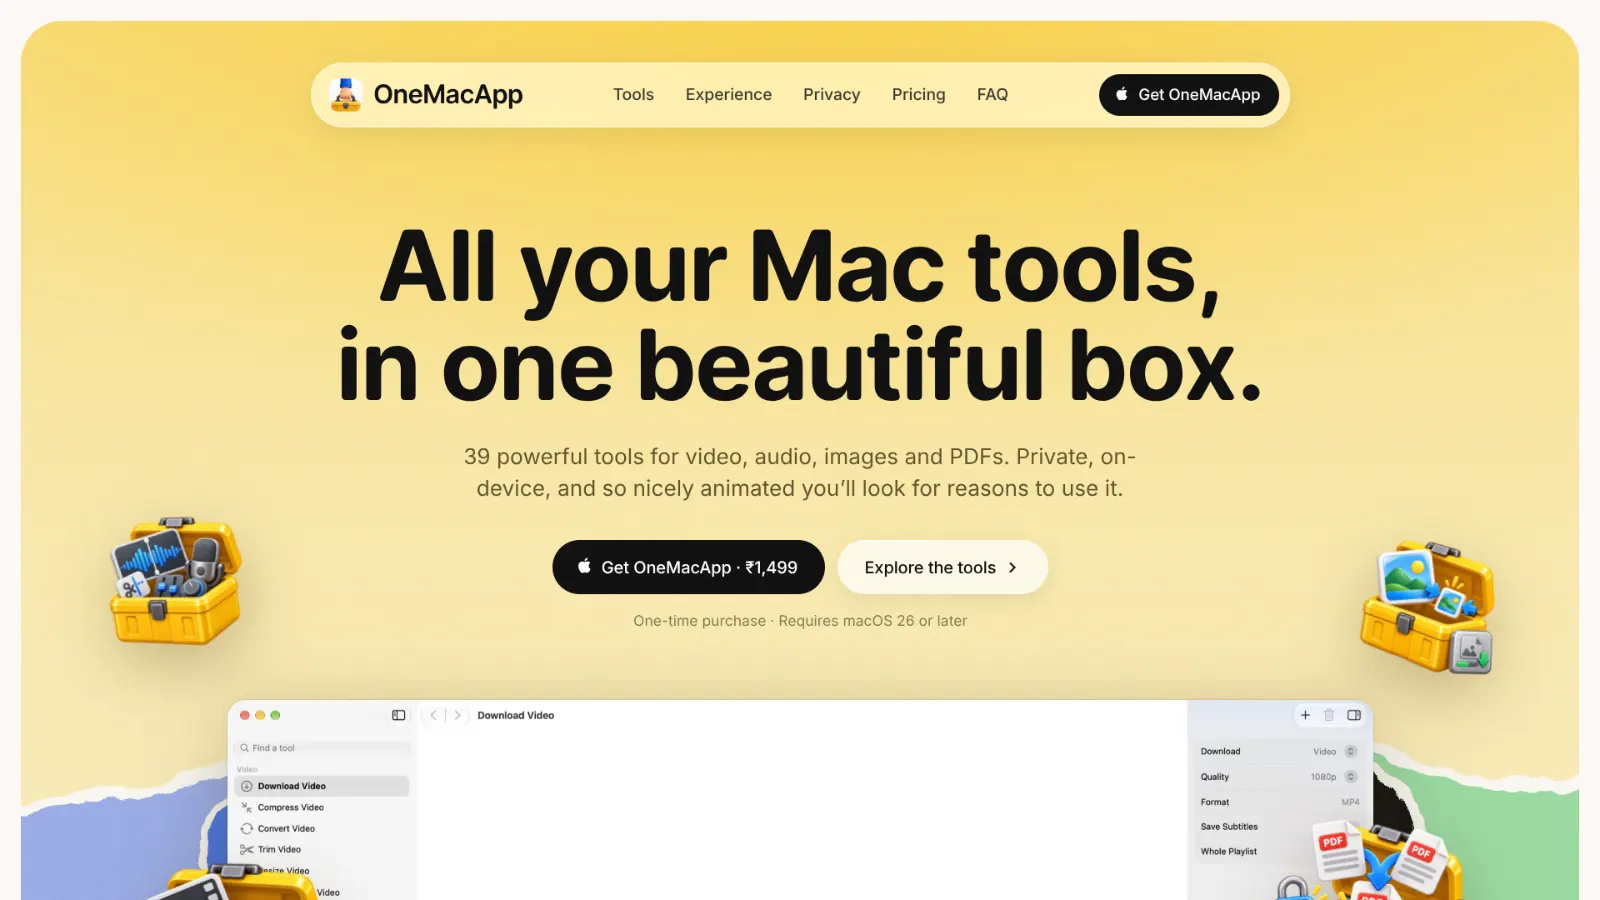
Task: Click the Whole Playlist option label
Action: click(x=1229, y=852)
